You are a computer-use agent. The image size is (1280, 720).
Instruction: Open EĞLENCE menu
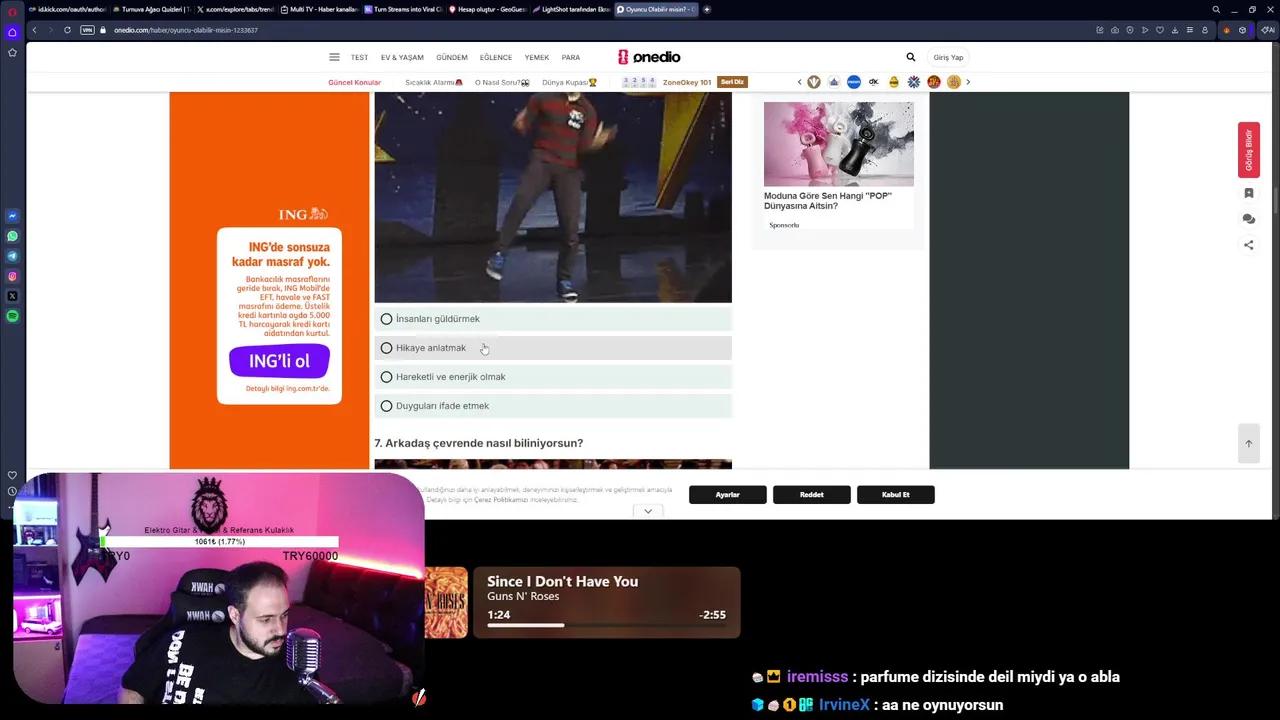point(496,57)
